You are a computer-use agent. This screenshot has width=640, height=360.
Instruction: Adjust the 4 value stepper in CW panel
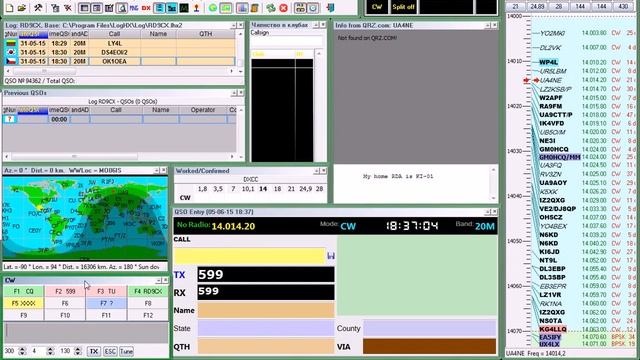pyautogui.click(x=50, y=351)
